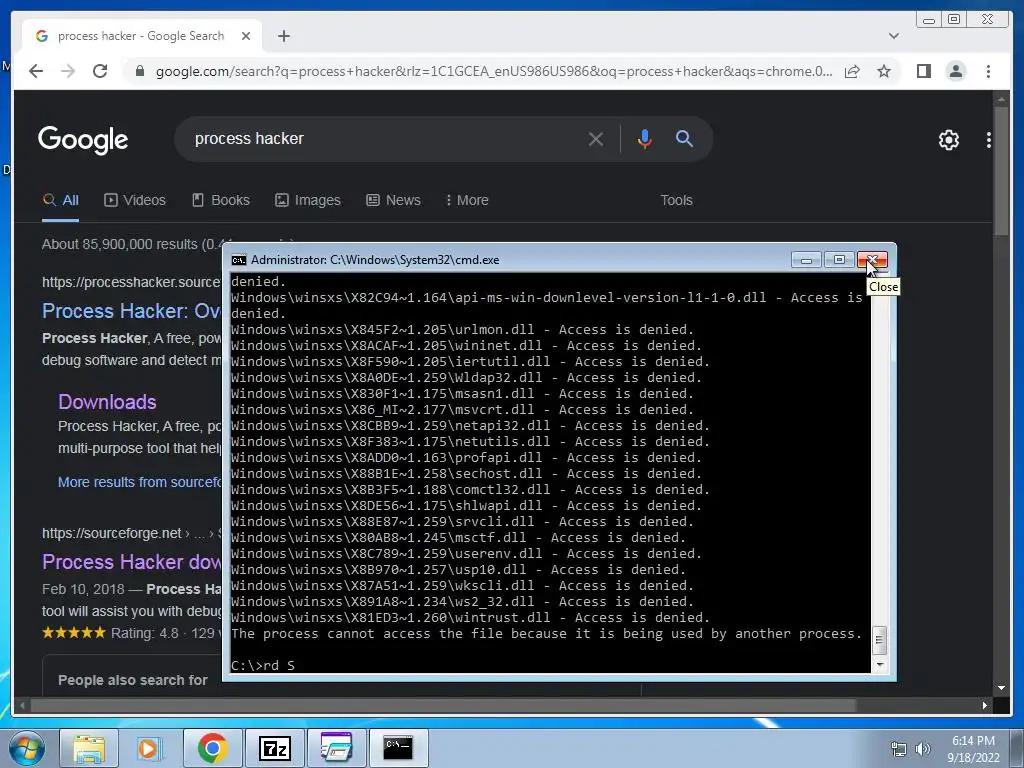Clear the Google search box text
The width and height of the screenshot is (1024, 768).
point(596,139)
